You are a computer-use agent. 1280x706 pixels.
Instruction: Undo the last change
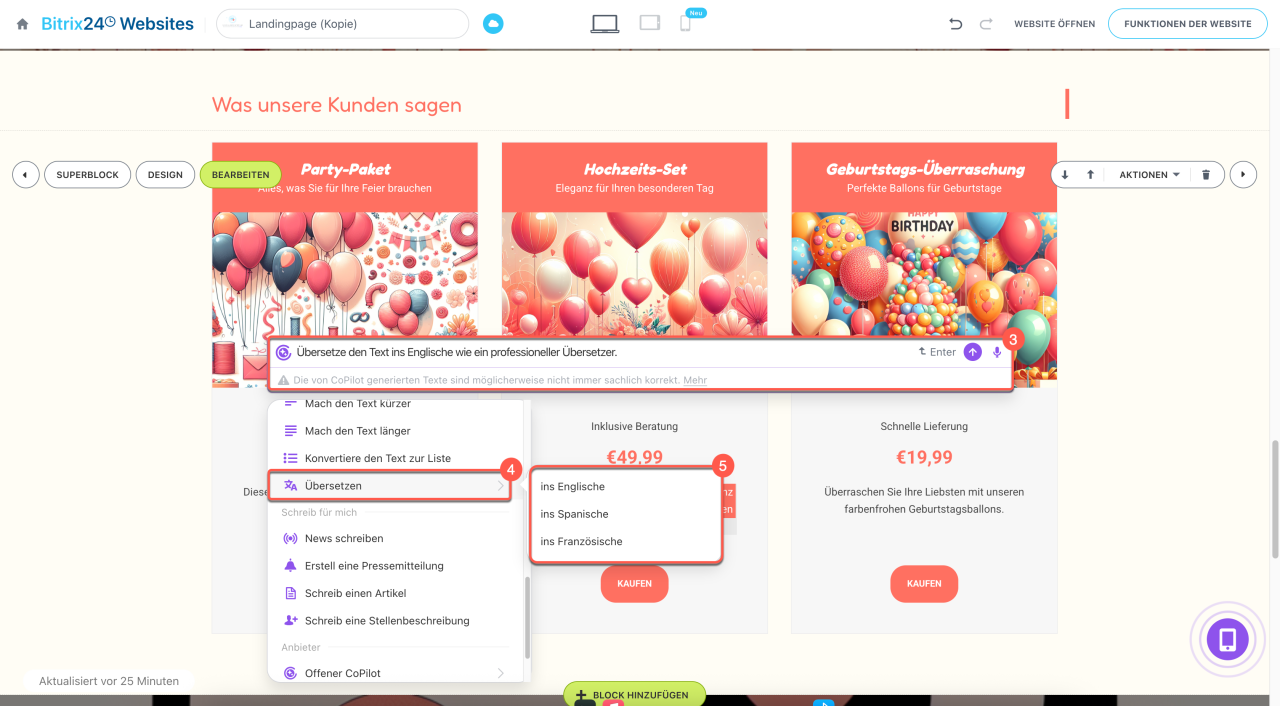coord(956,24)
